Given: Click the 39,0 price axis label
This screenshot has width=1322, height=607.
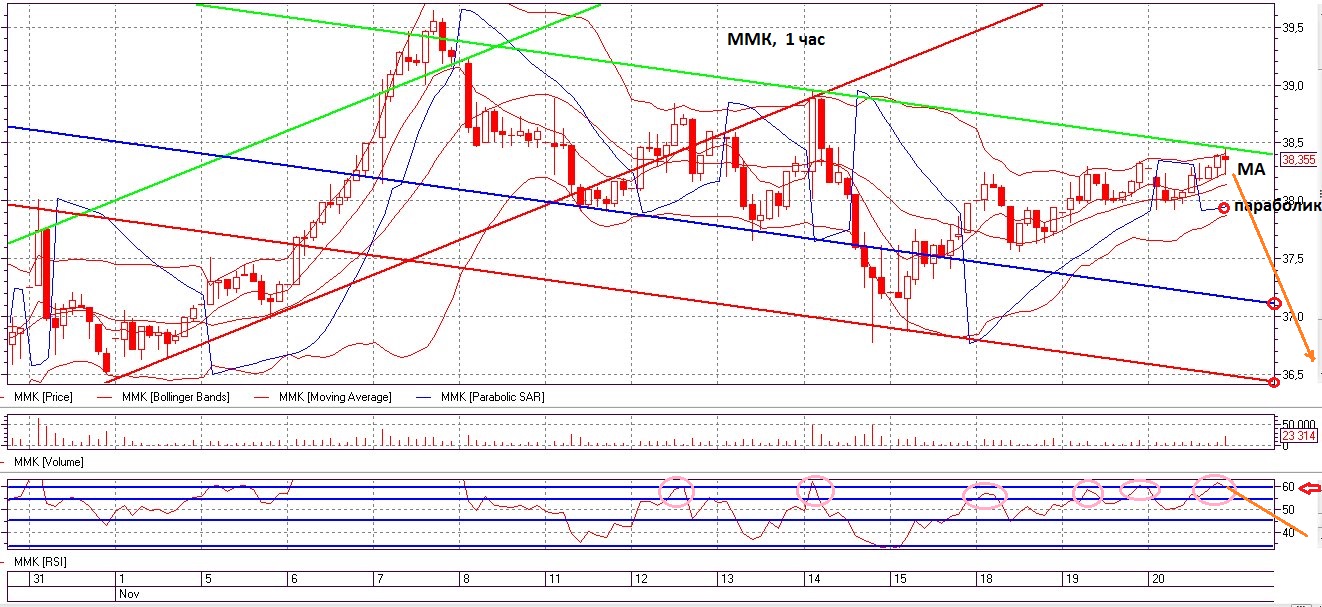Looking at the screenshot, I should (x=1295, y=86).
